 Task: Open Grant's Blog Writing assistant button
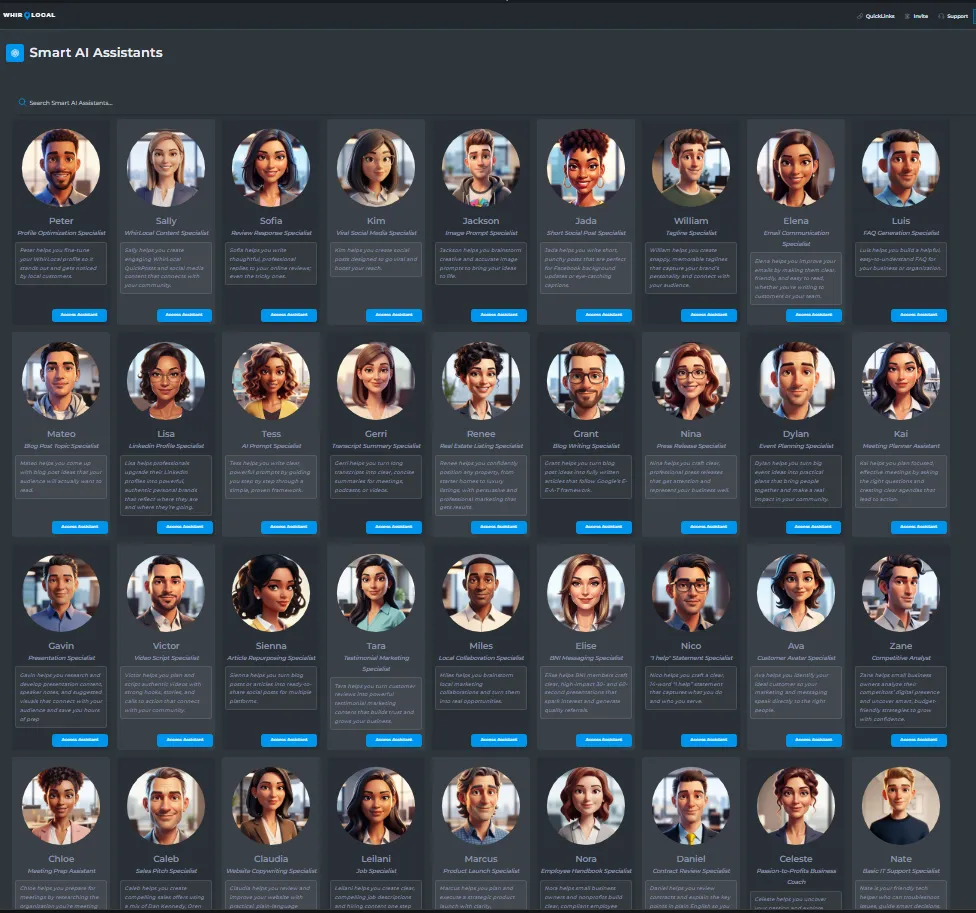pyautogui.click(x=604, y=528)
